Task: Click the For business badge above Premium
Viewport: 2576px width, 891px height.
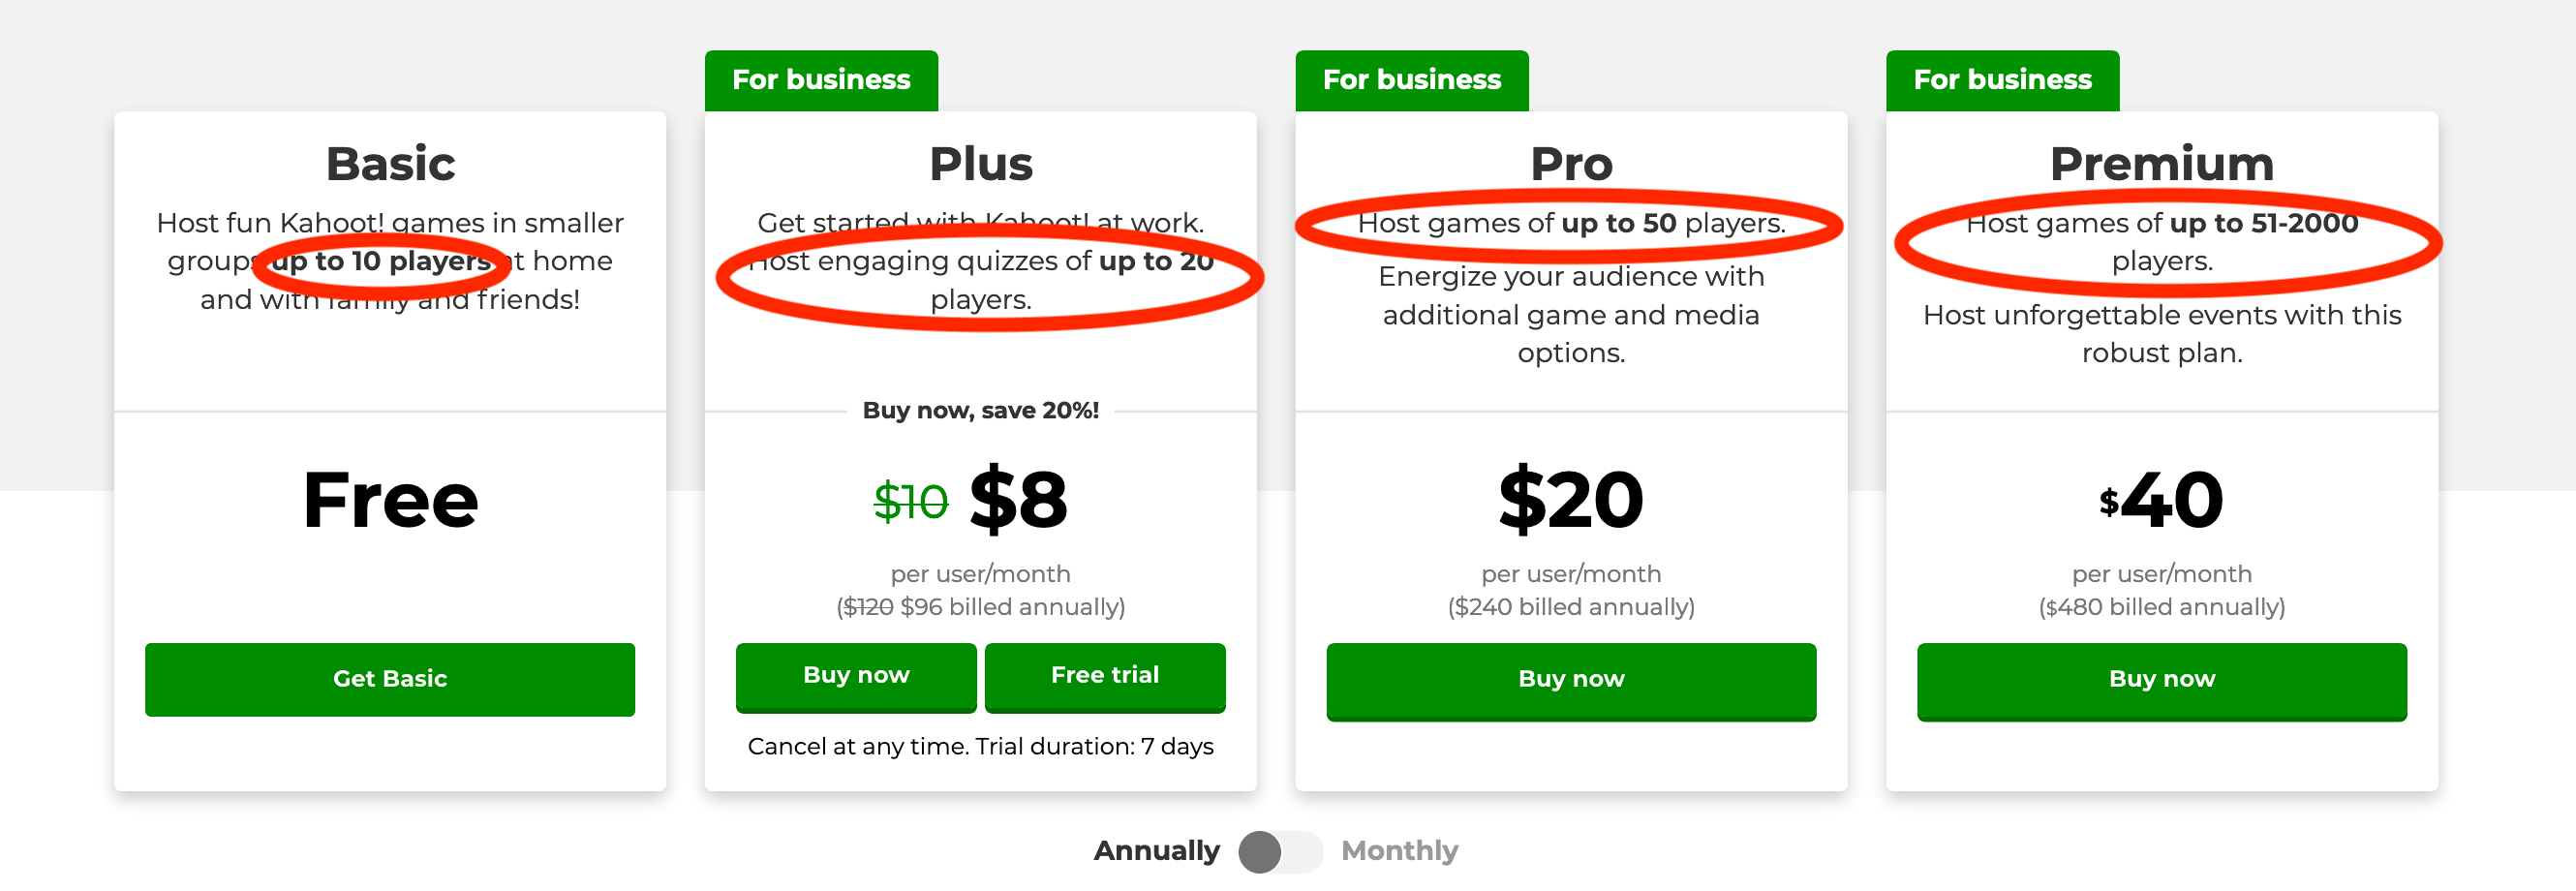Action: click(2002, 80)
